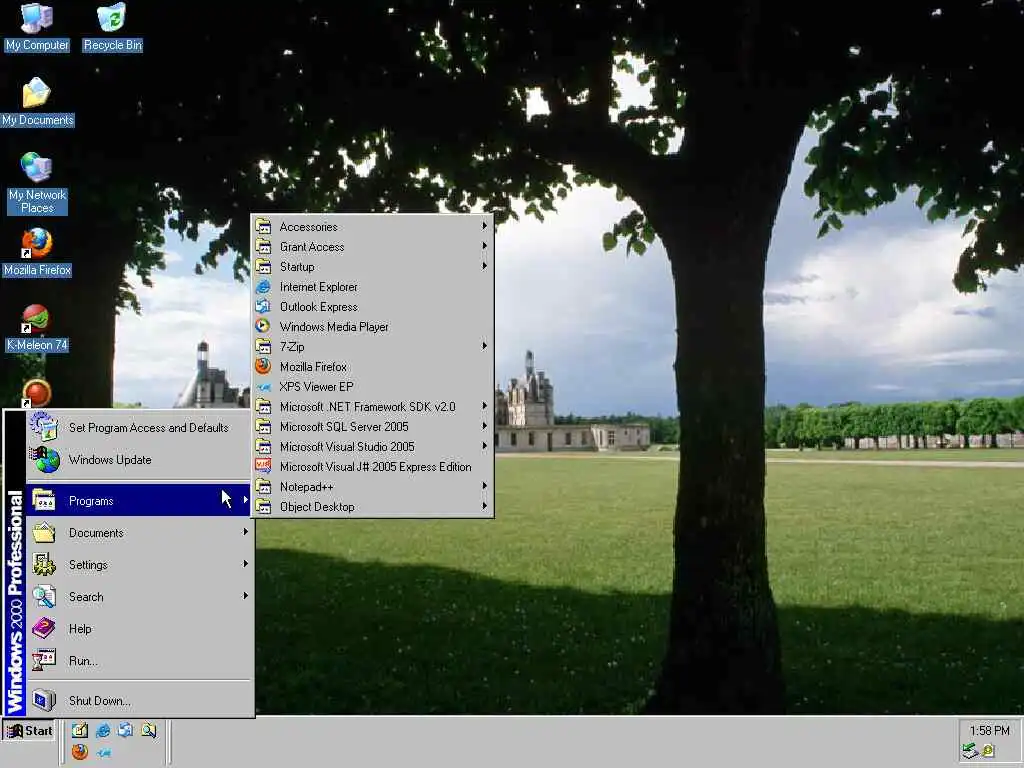
Task: Expand the Grant Access submenu arrow
Action: pyautogui.click(x=485, y=246)
